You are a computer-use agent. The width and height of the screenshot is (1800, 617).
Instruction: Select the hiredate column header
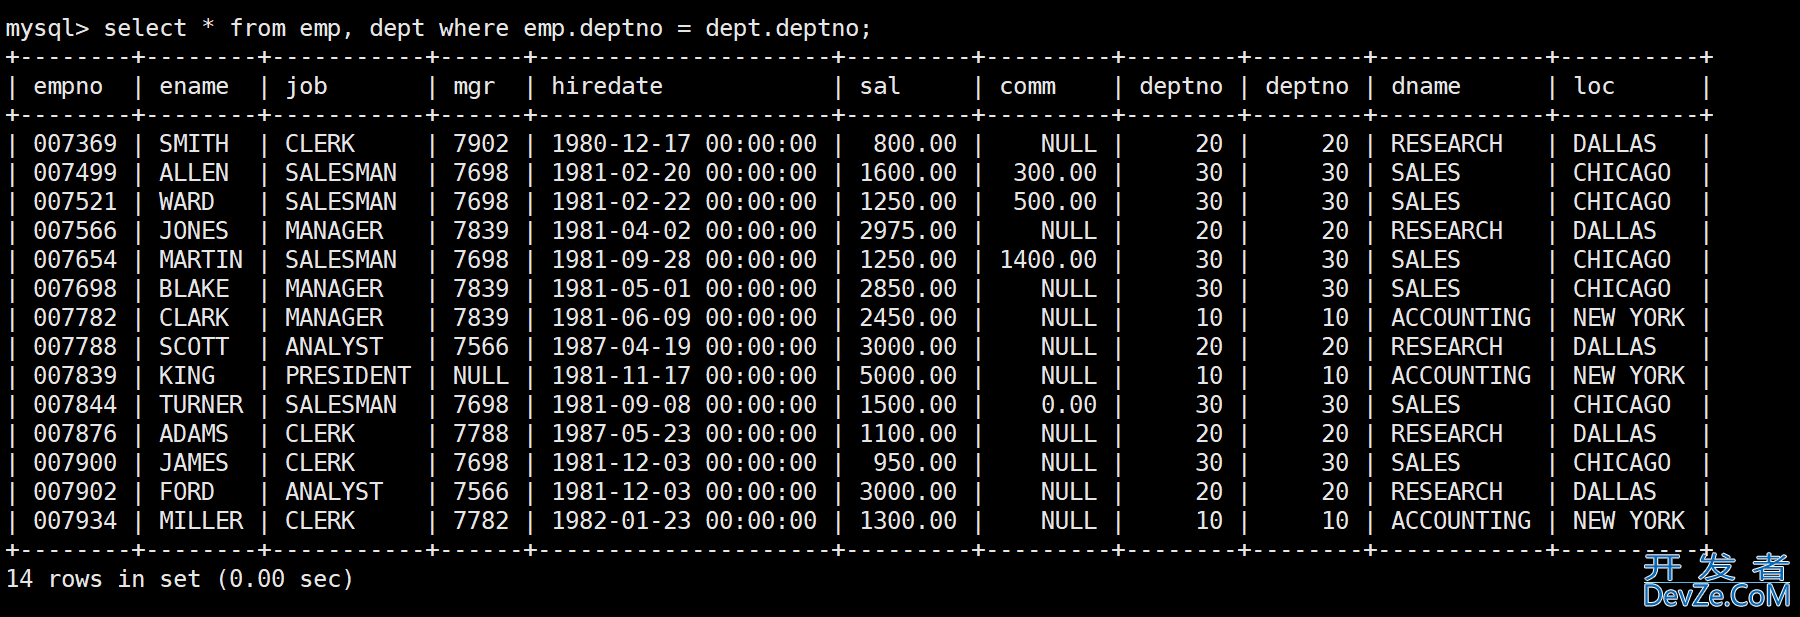tap(607, 87)
